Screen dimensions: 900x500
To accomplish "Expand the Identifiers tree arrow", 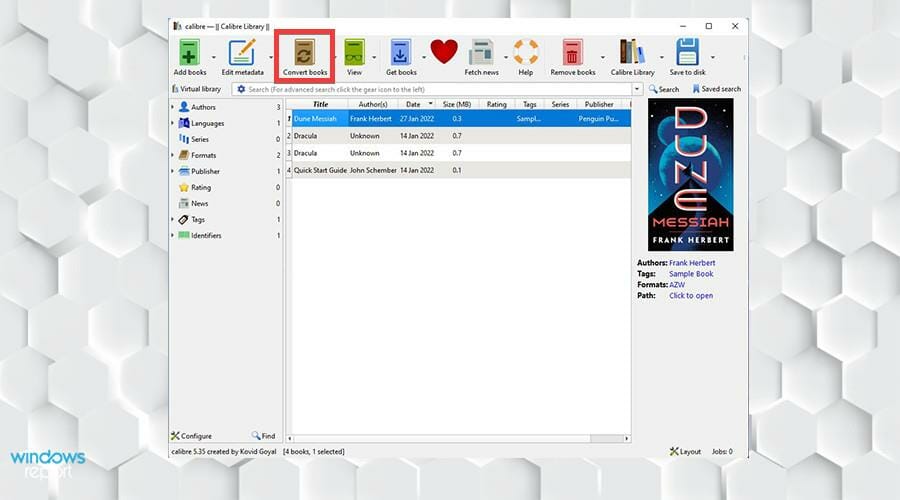I will point(172,235).
